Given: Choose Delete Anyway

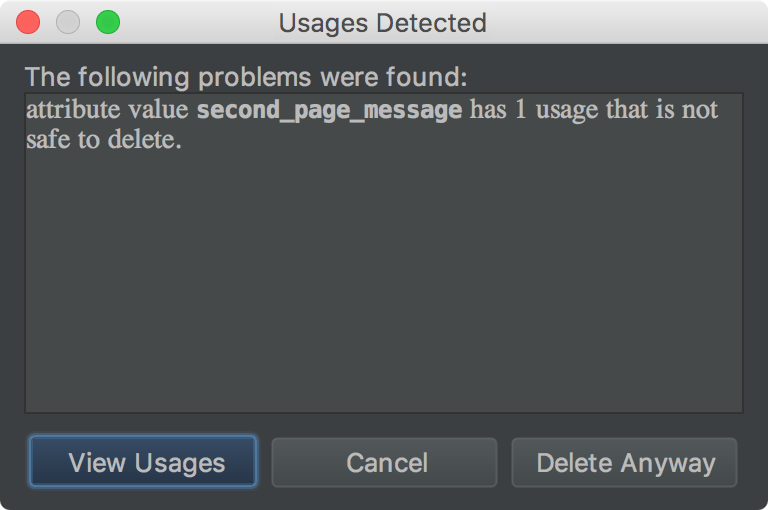Looking at the screenshot, I should [x=625, y=463].
